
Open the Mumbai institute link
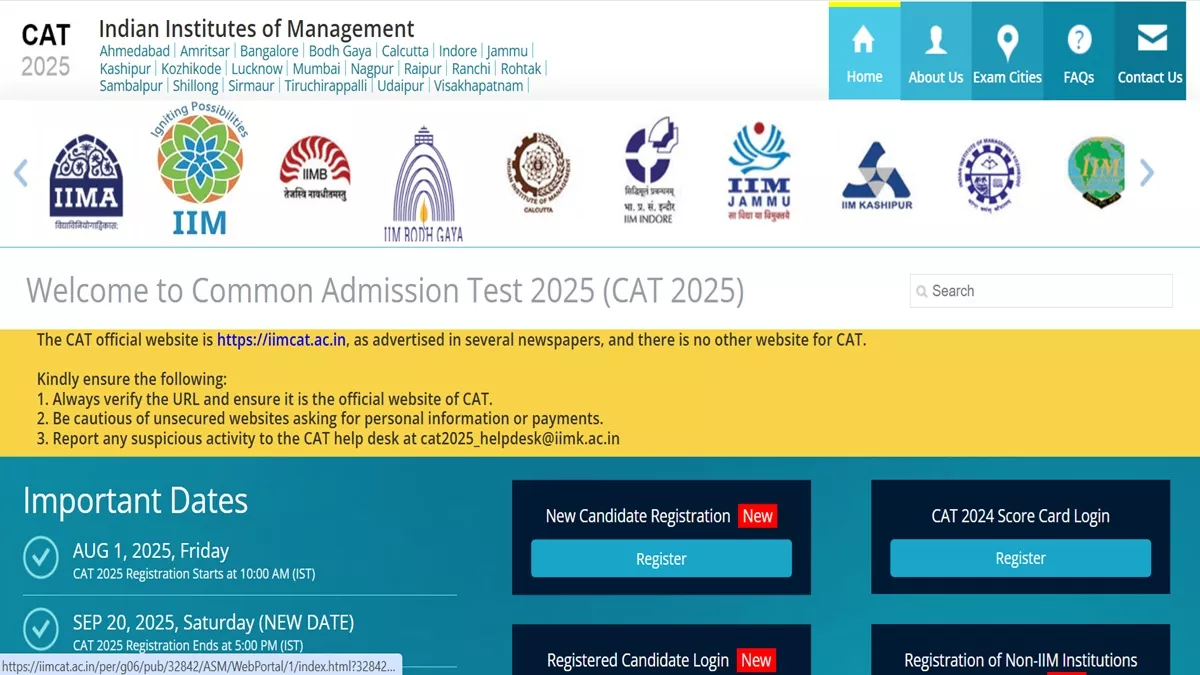[317, 69]
